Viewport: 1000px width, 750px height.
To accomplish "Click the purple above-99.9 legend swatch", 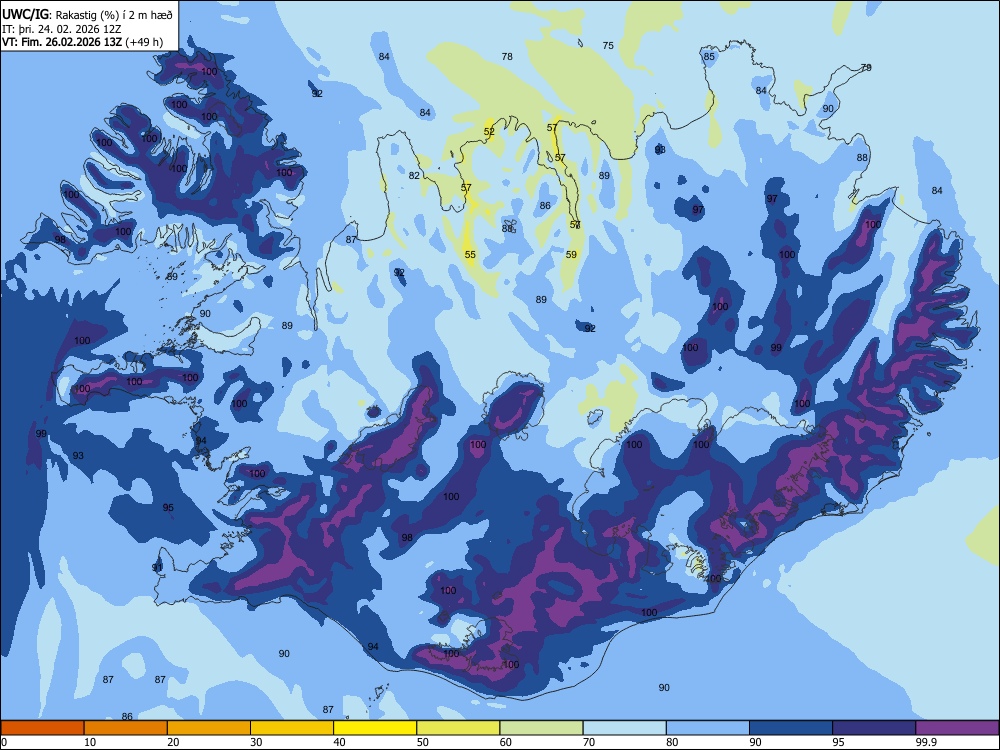I will click(x=957, y=728).
